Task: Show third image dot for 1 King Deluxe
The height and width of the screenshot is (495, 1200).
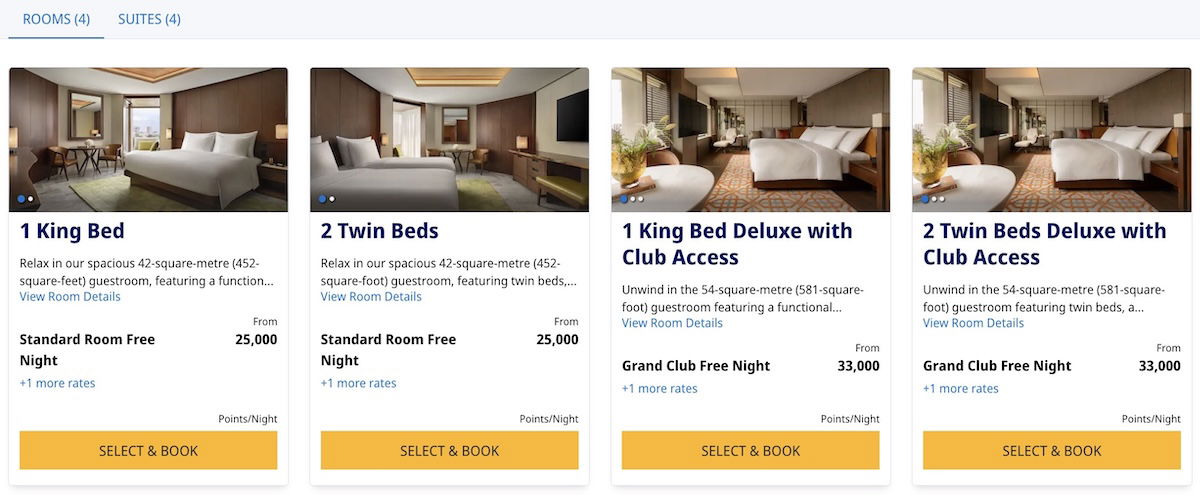Action: click(x=641, y=199)
